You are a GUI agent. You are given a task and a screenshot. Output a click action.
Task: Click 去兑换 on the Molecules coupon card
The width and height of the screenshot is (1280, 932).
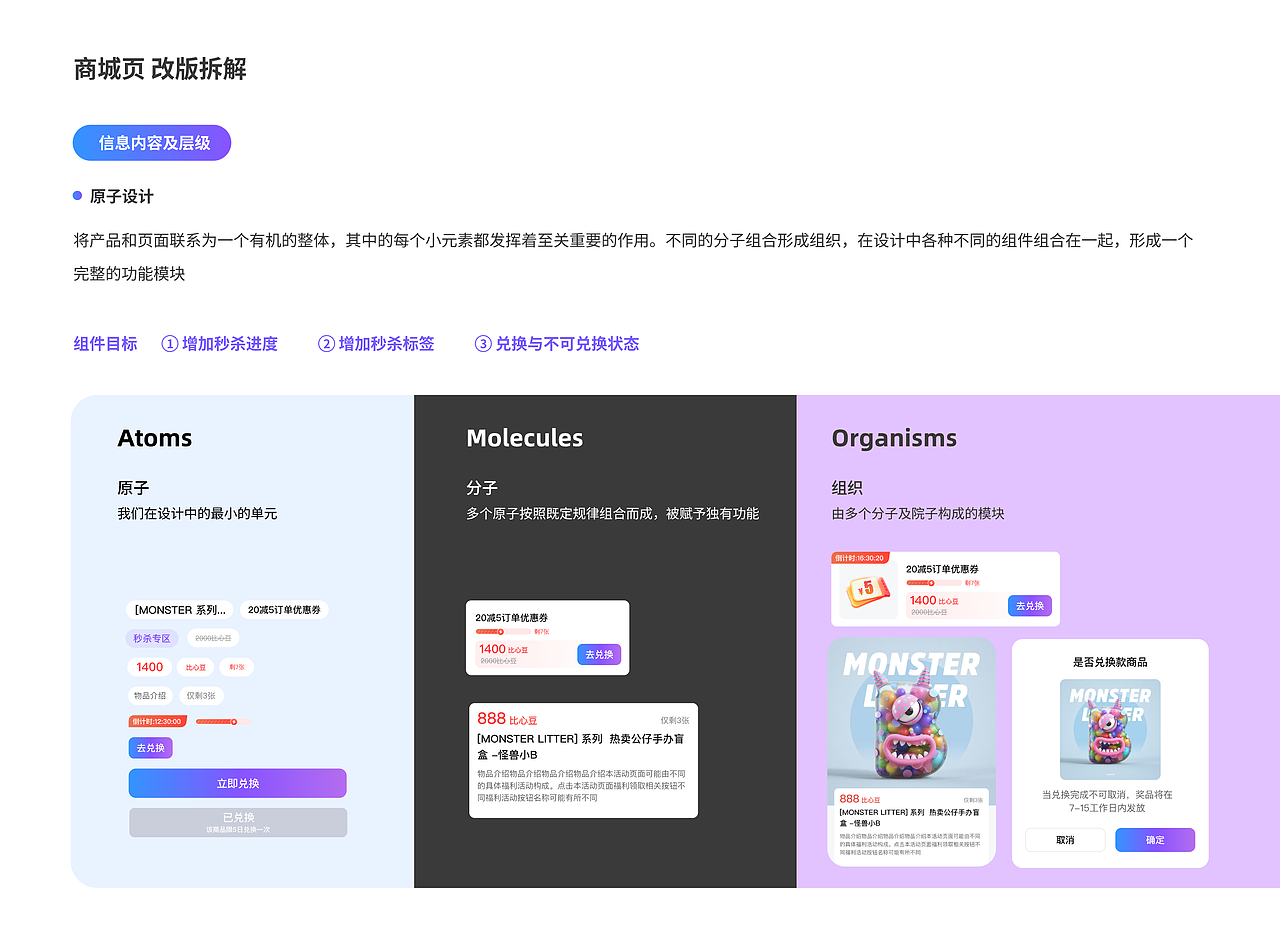[599, 655]
